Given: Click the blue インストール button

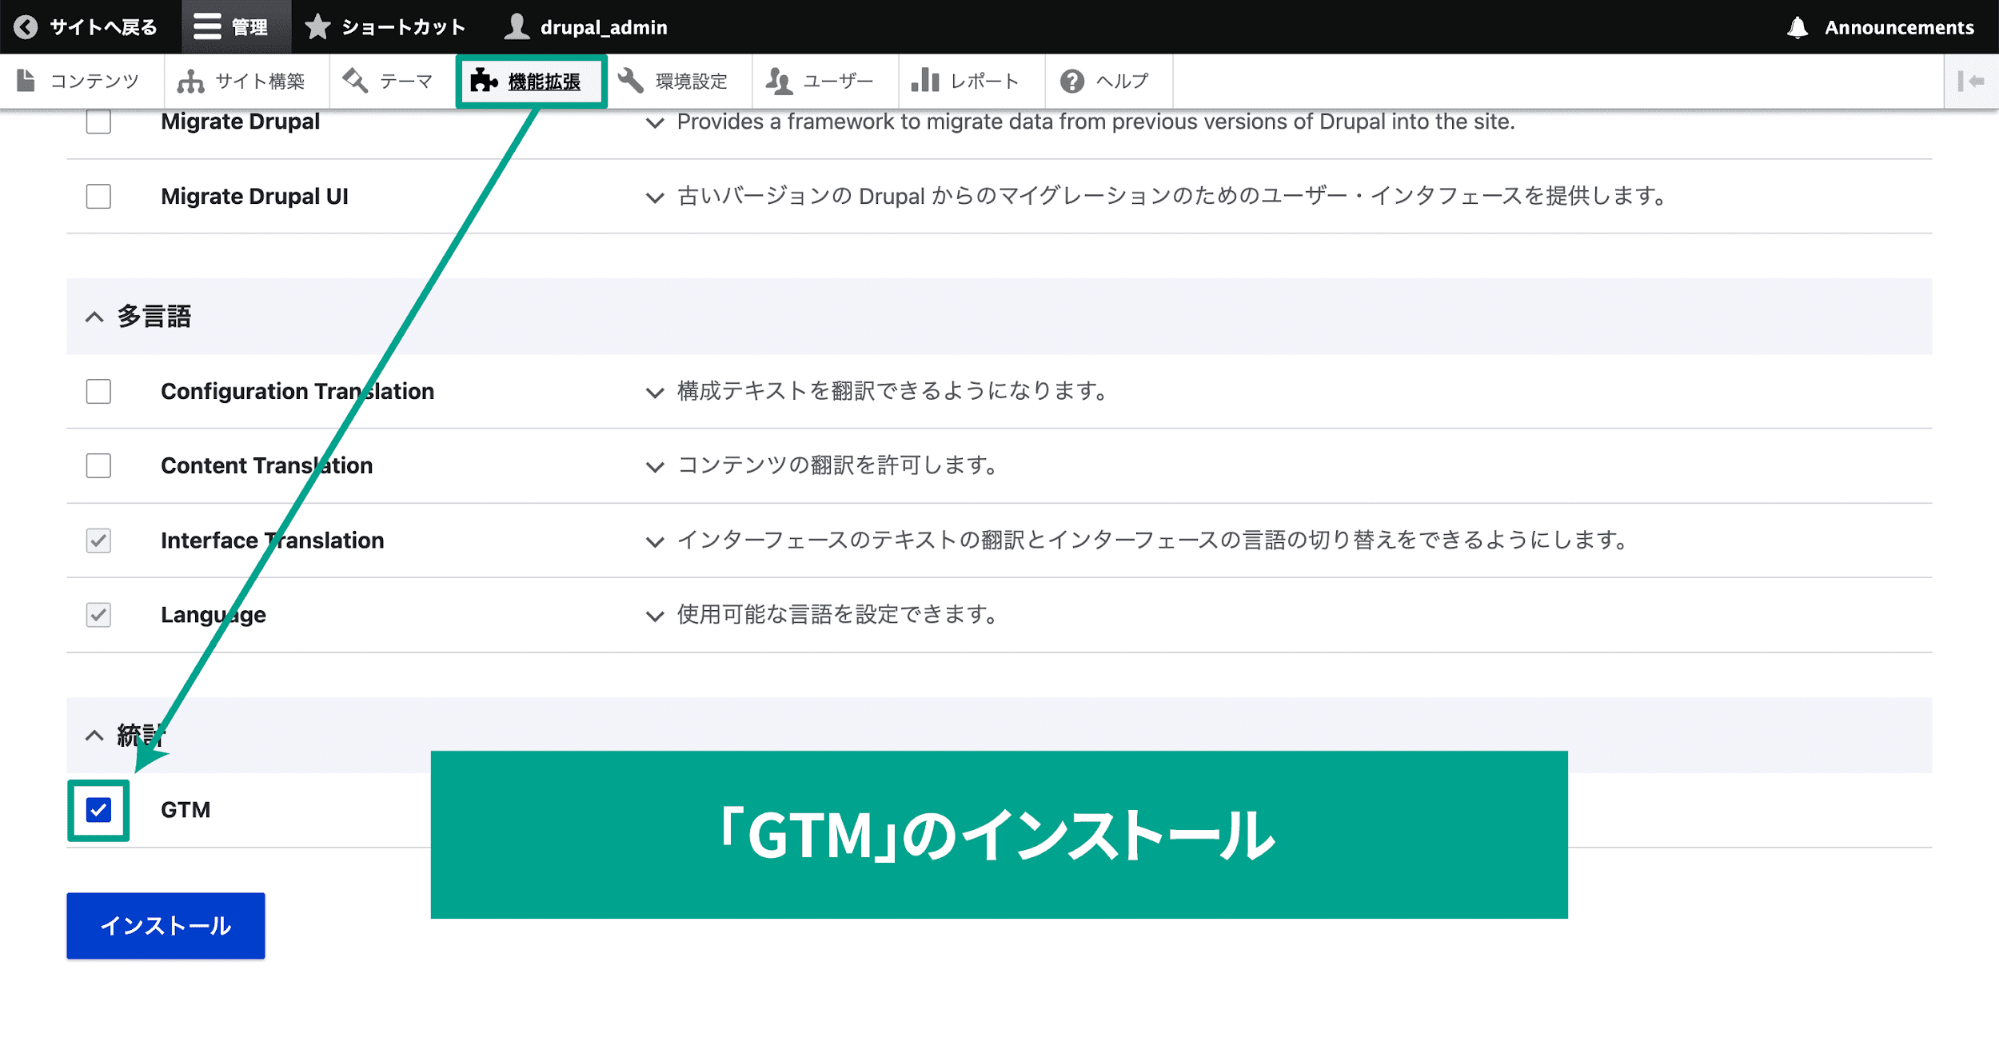Looking at the screenshot, I should click(166, 926).
